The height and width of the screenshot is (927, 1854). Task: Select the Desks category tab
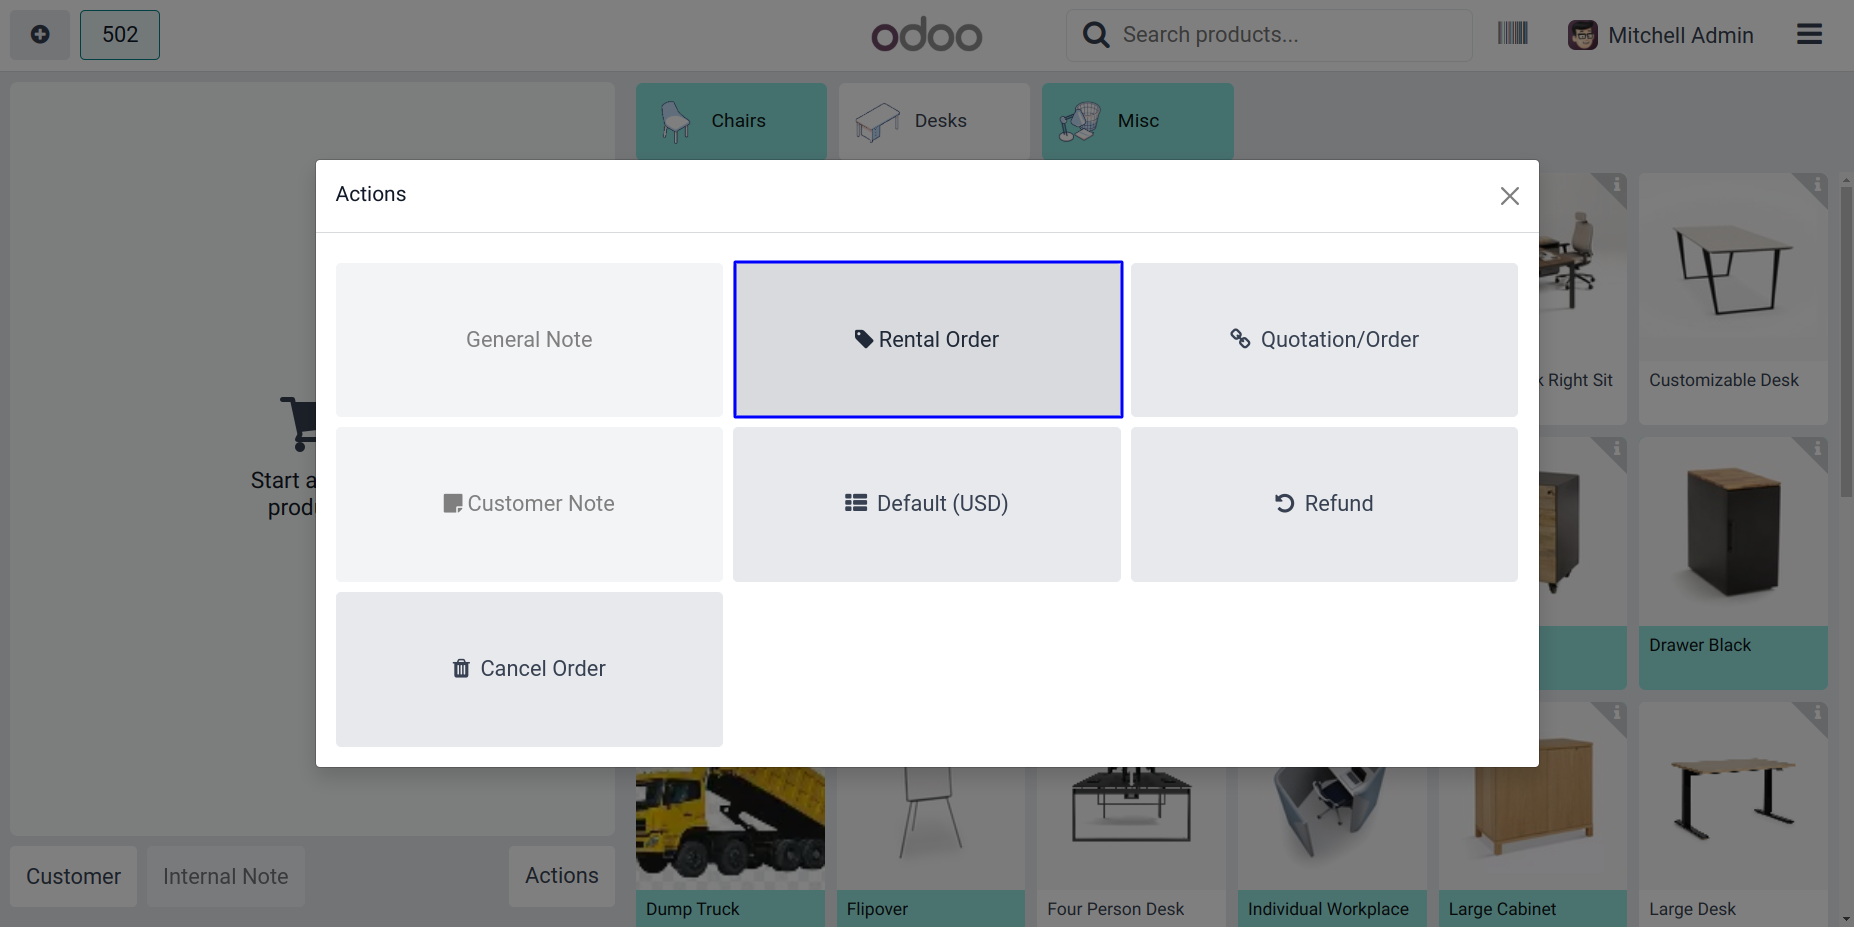coord(933,121)
